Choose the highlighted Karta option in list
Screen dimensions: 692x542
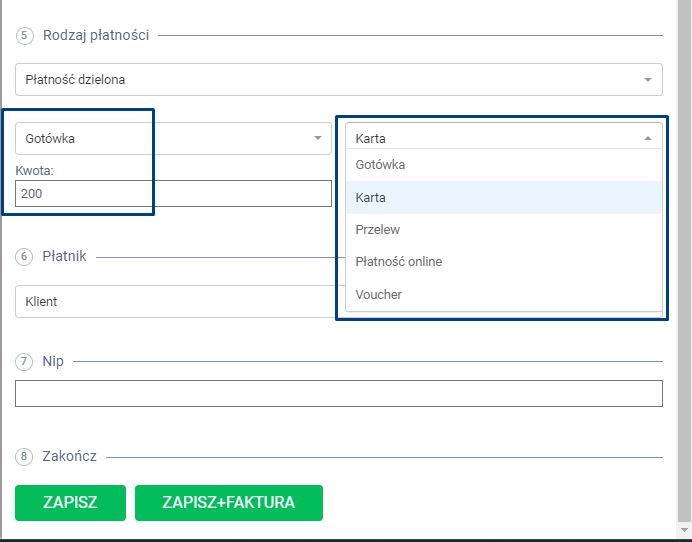(371, 198)
